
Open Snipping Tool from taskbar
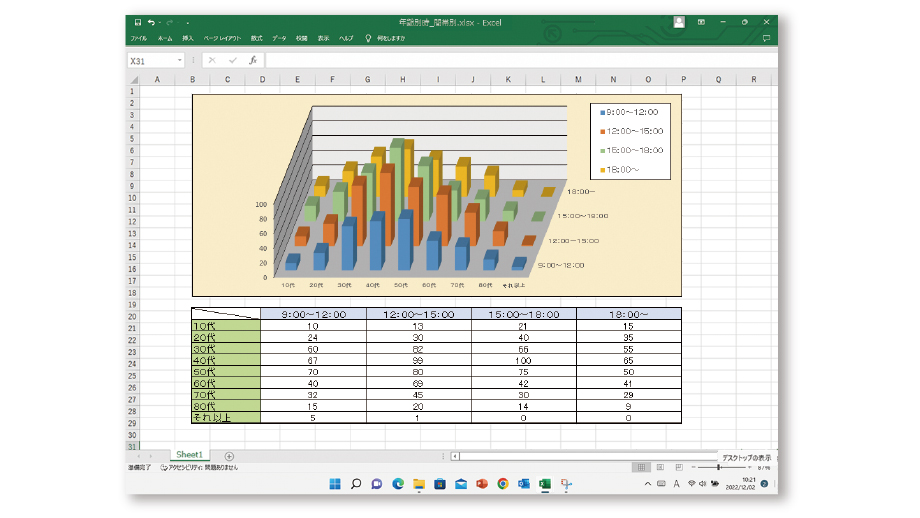566,484
